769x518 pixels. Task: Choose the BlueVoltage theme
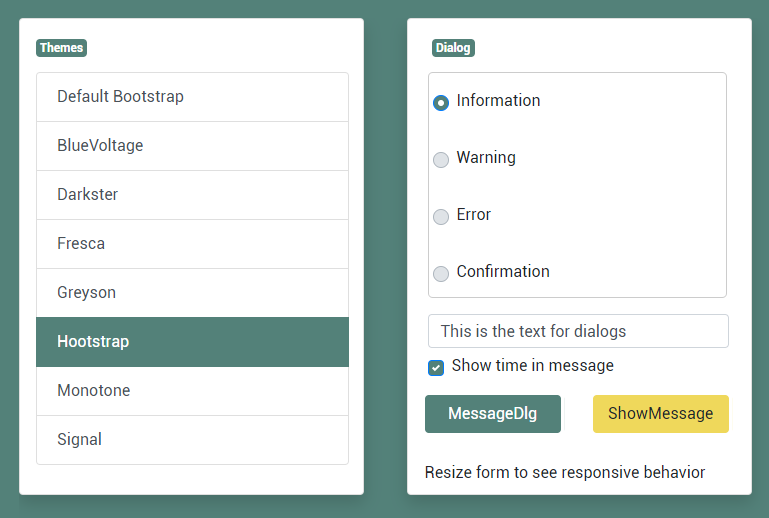192,146
